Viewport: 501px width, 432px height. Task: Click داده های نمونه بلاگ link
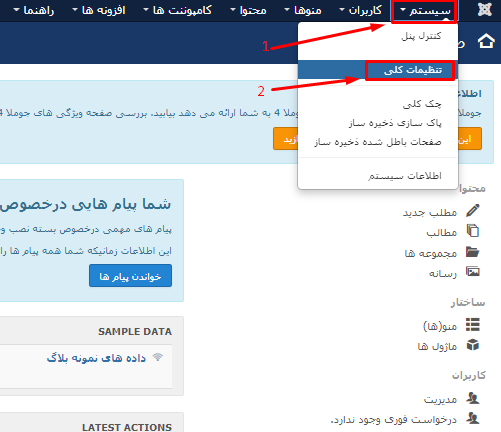(96, 358)
